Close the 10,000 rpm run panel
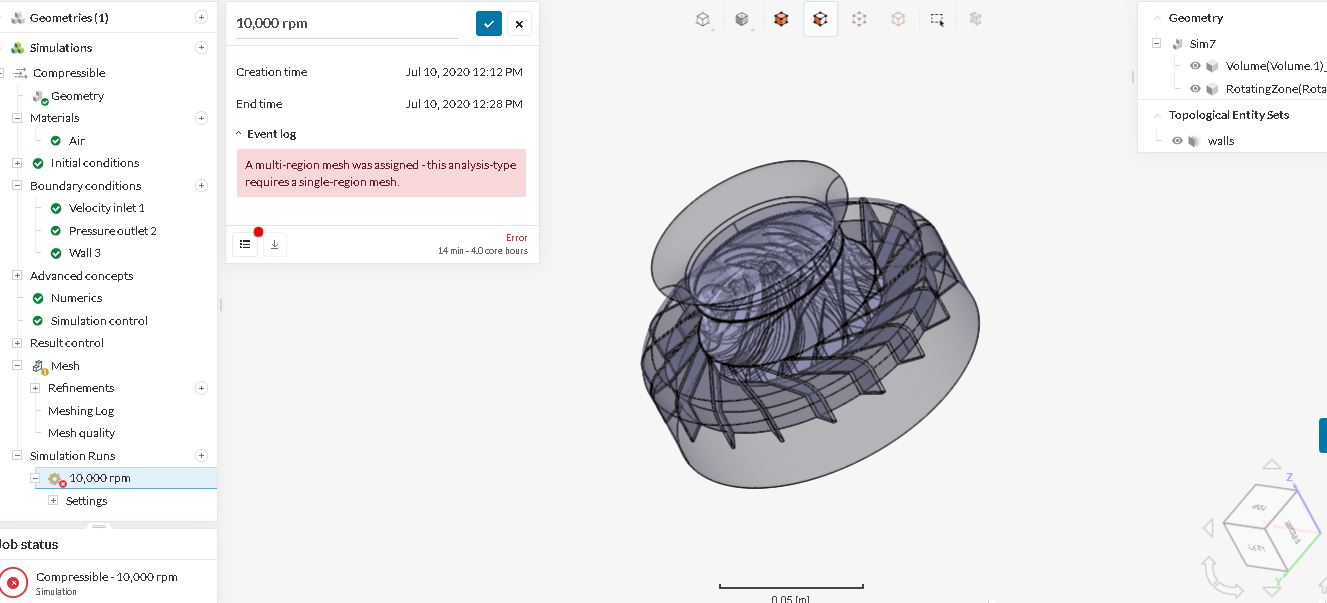Screen dimensions: 1327x603 pos(519,24)
